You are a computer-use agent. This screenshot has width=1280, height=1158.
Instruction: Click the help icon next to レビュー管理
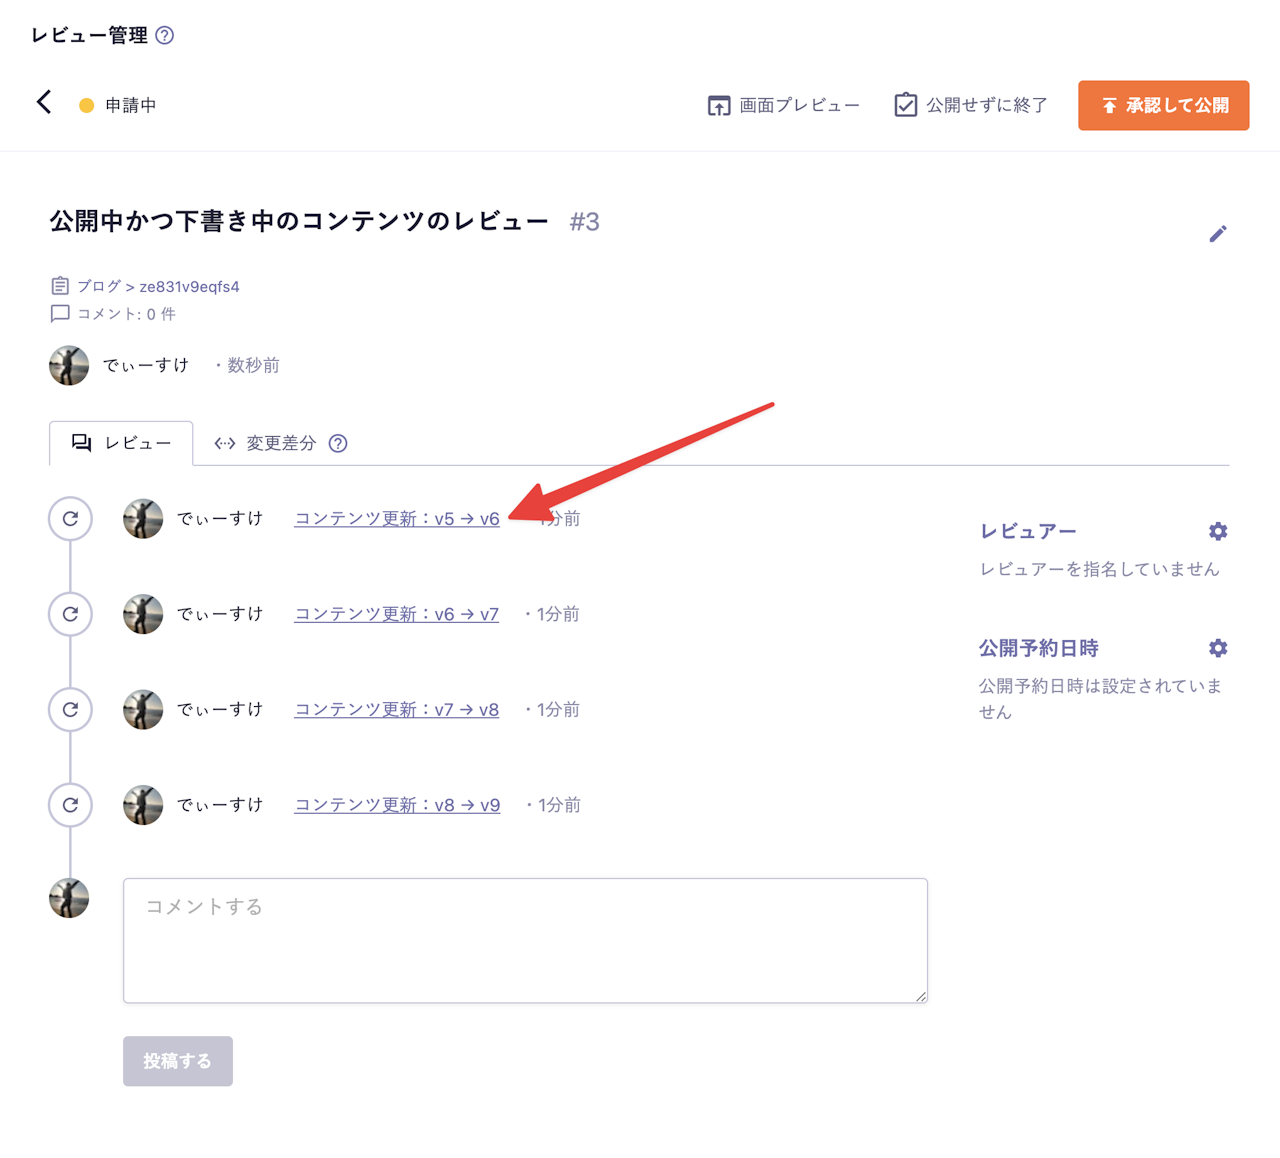point(165,35)
